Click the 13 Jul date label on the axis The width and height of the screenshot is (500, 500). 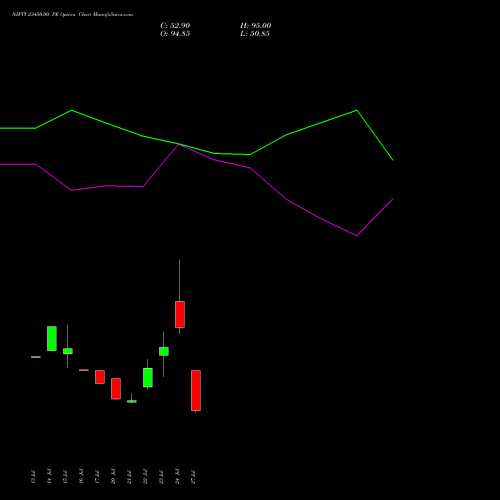coord(33,477)
